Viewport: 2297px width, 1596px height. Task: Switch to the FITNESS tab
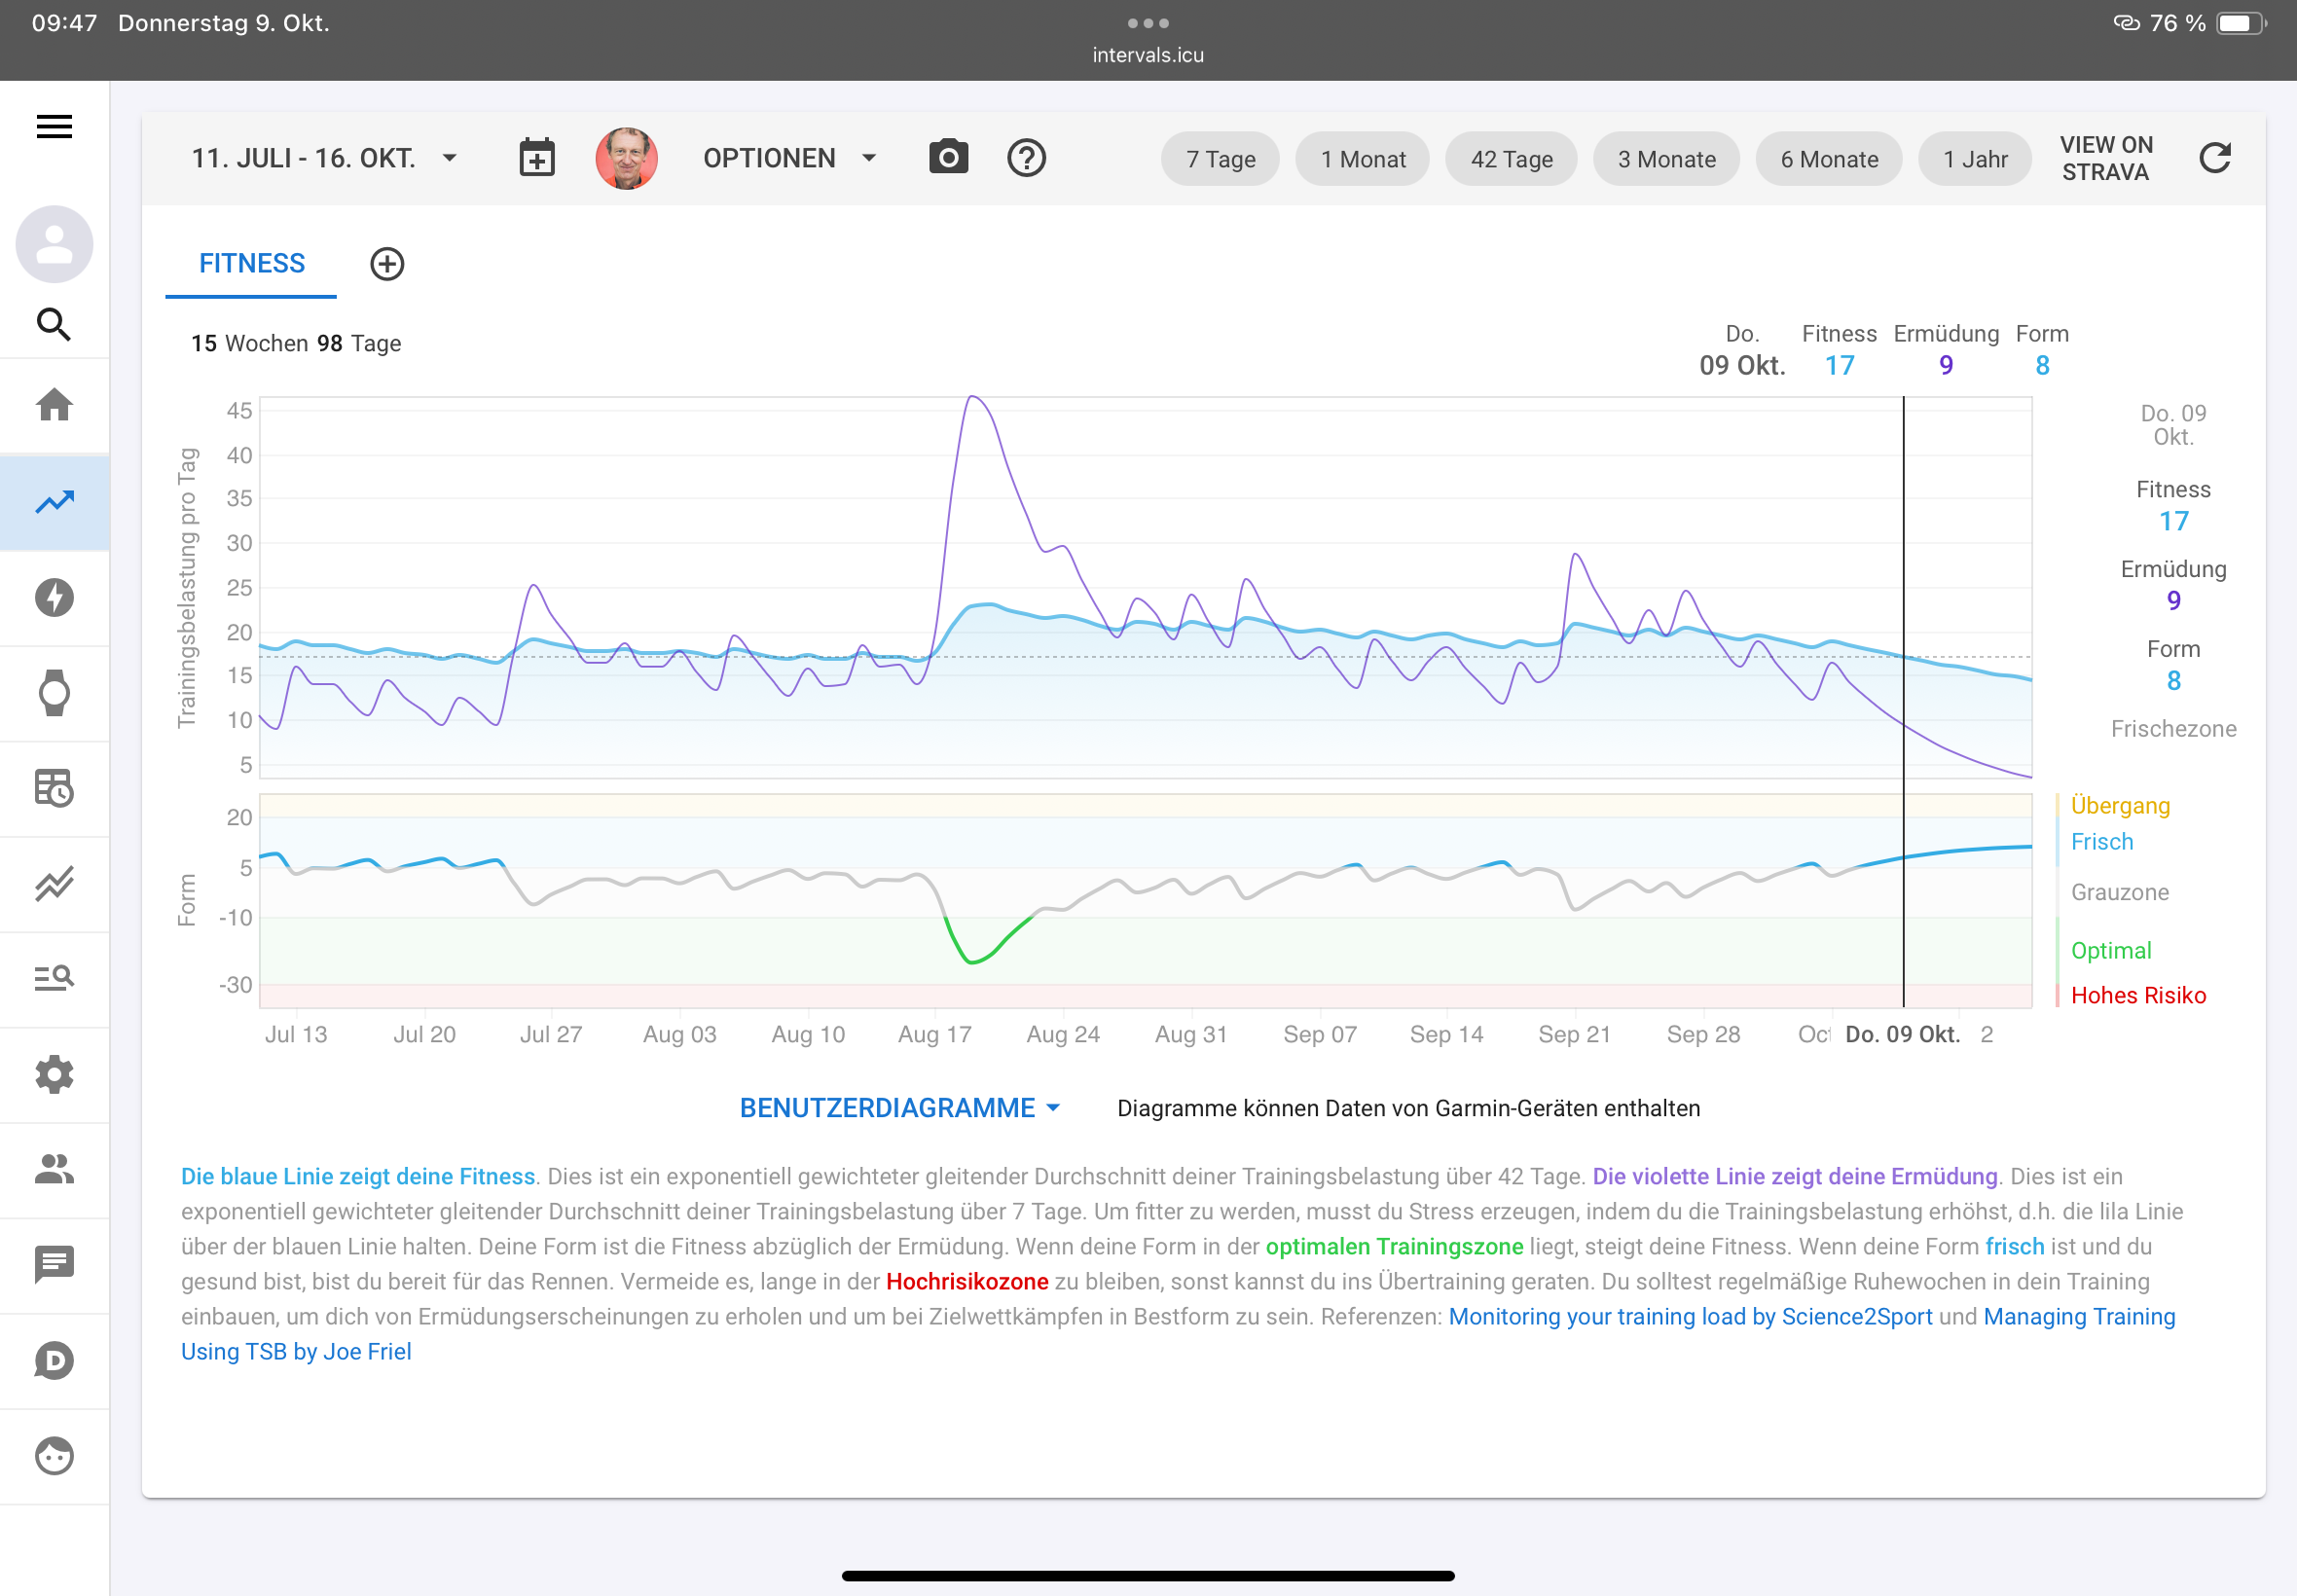click(x=251, y=264)
